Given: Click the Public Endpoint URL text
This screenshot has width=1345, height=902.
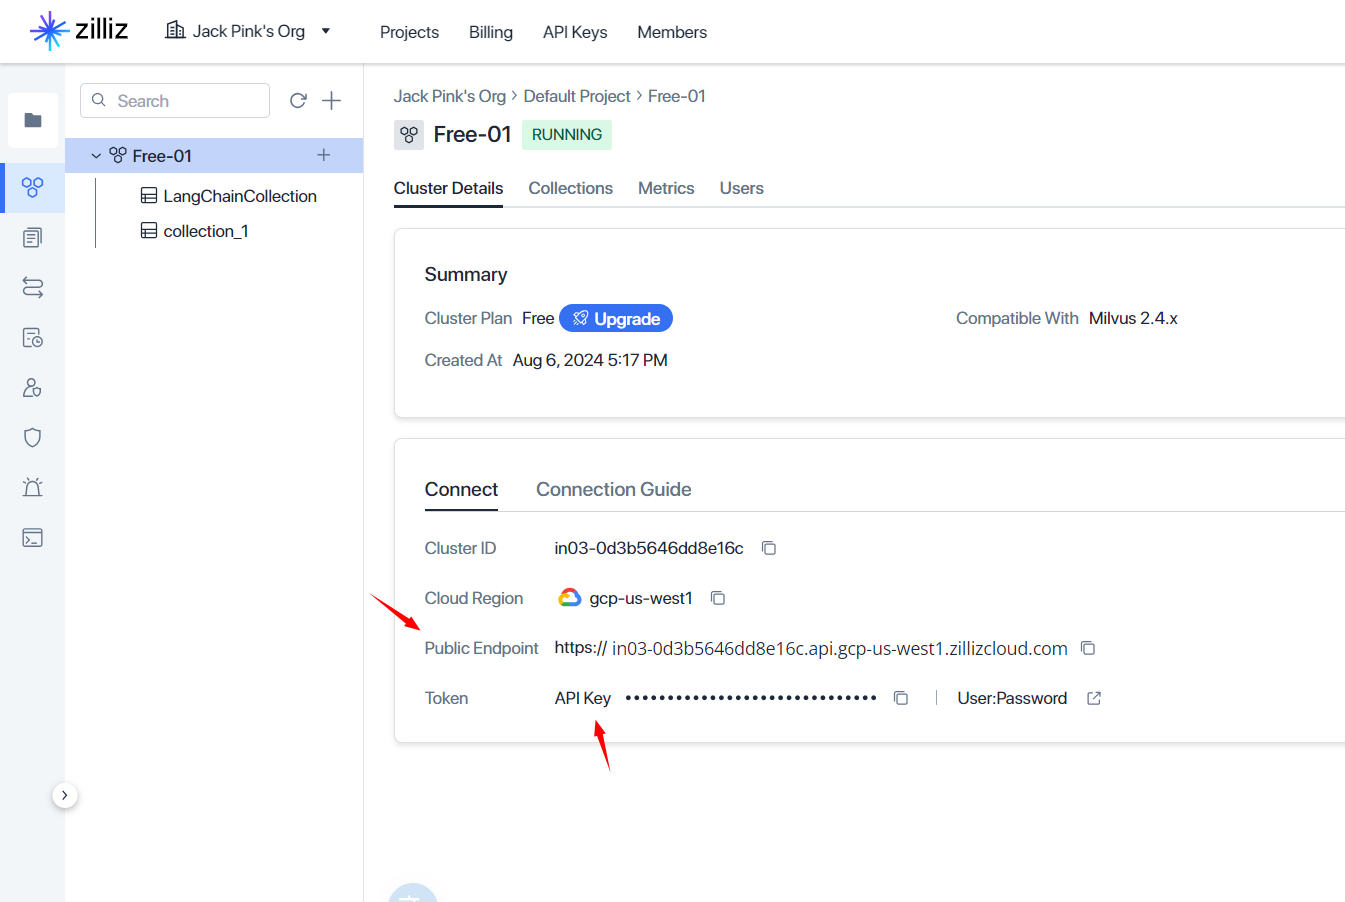Looking at the screenshot, I should click(x=811, y=648).
